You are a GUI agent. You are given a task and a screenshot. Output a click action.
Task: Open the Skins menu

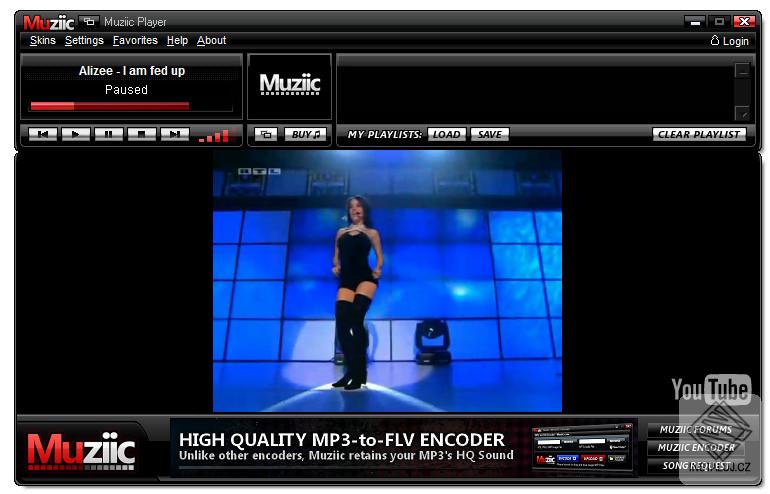coord(43,40)
